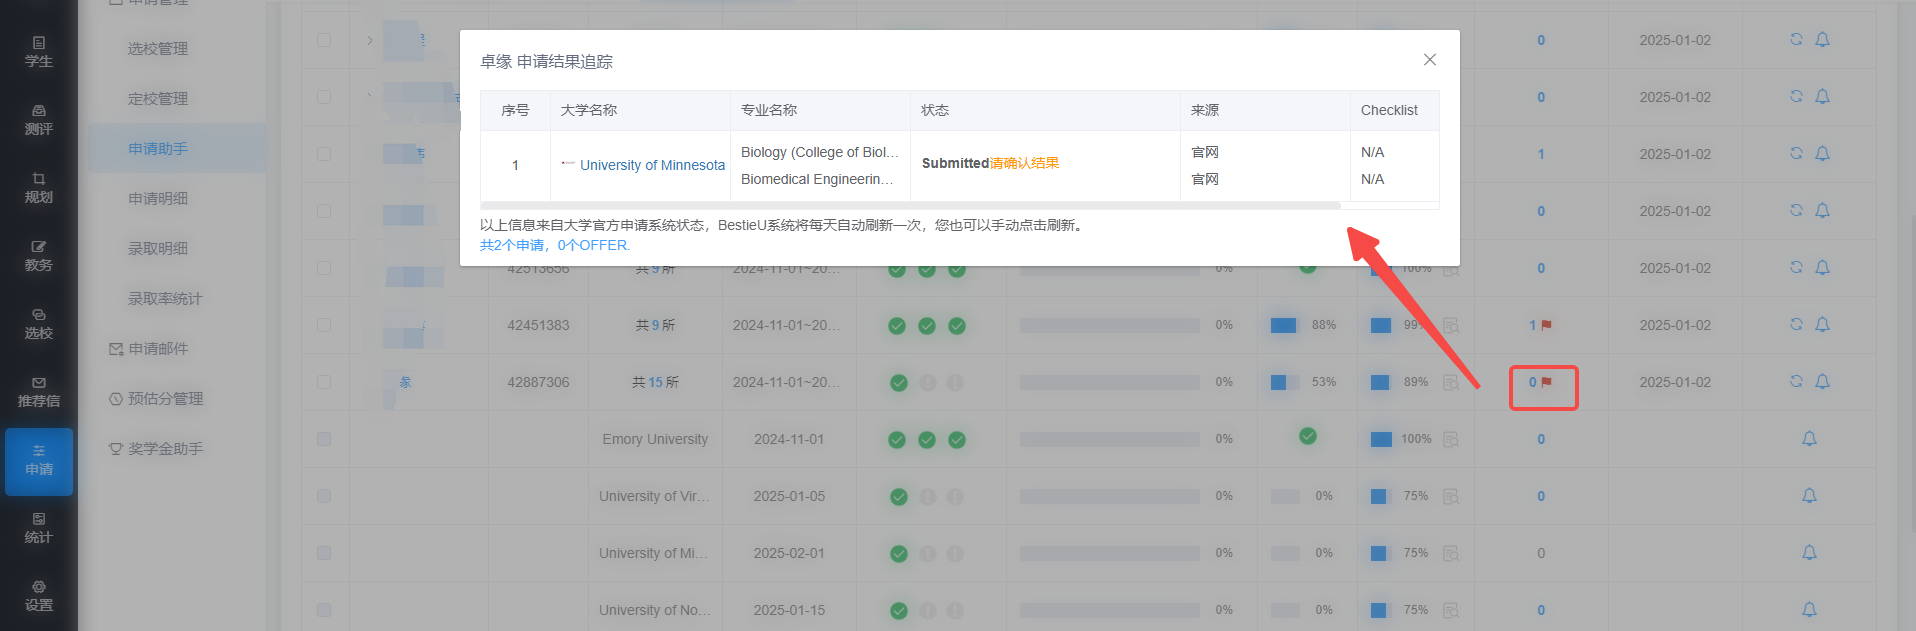This screenshot has width=1916, height=631.
Task: Tick the checkbox for the Emory University row
Action: coord(324,439)
